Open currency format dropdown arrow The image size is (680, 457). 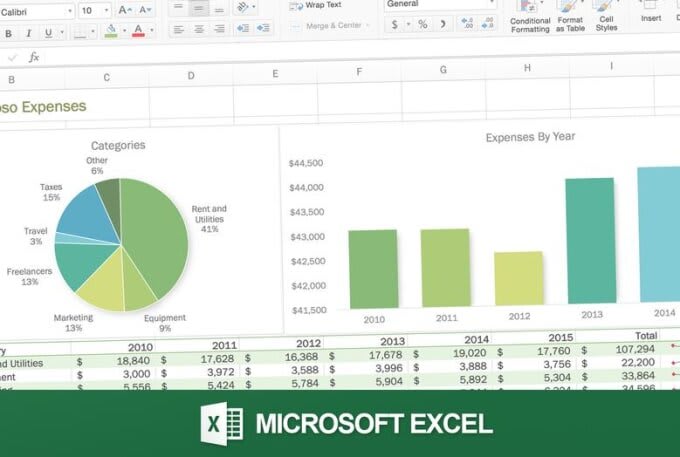point(408,24)
